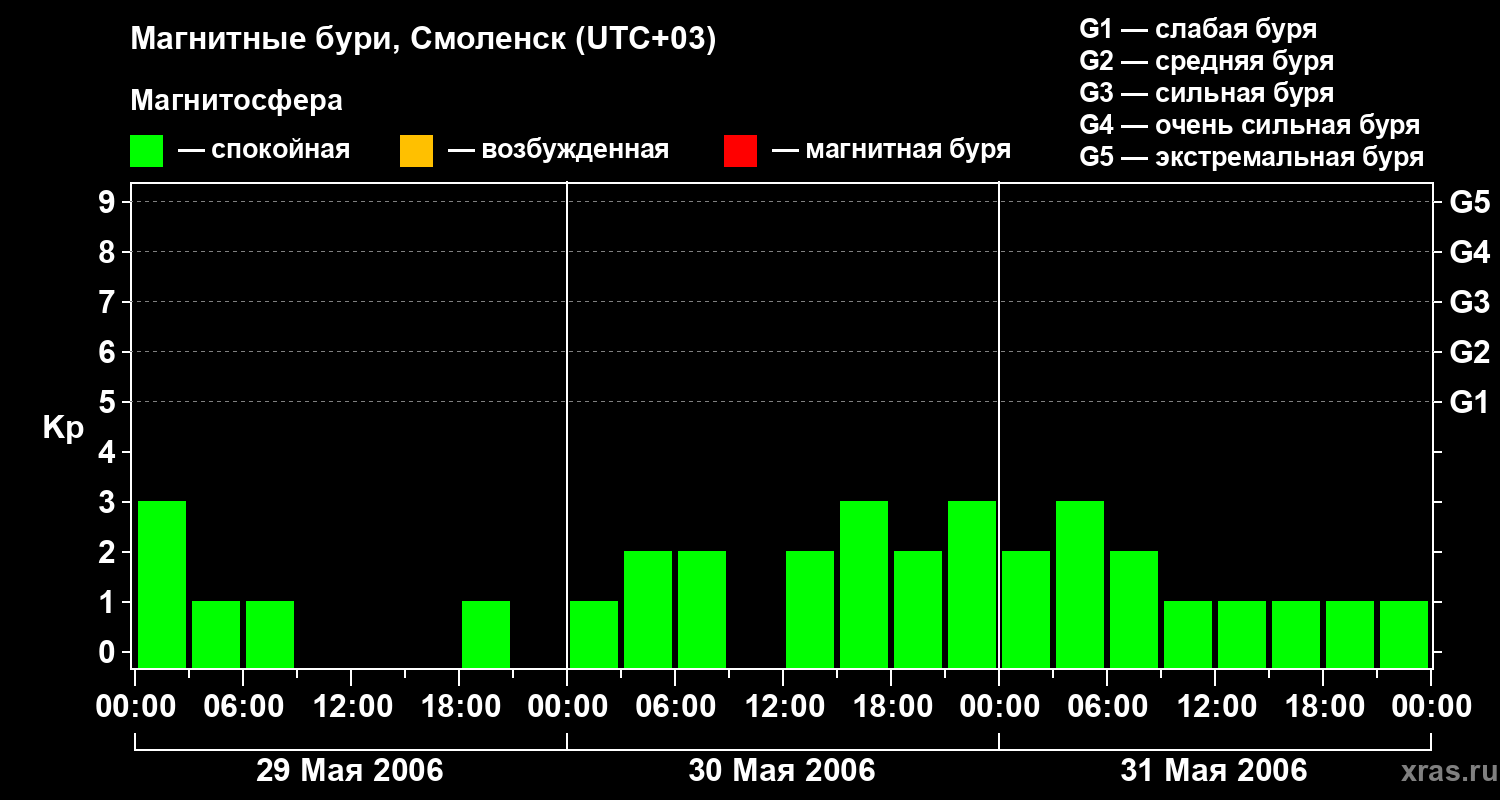Viewport: 1500px width, 800px height.
Task: Click the green 'спокойная' legend swatch
Action: click(147, 151)
